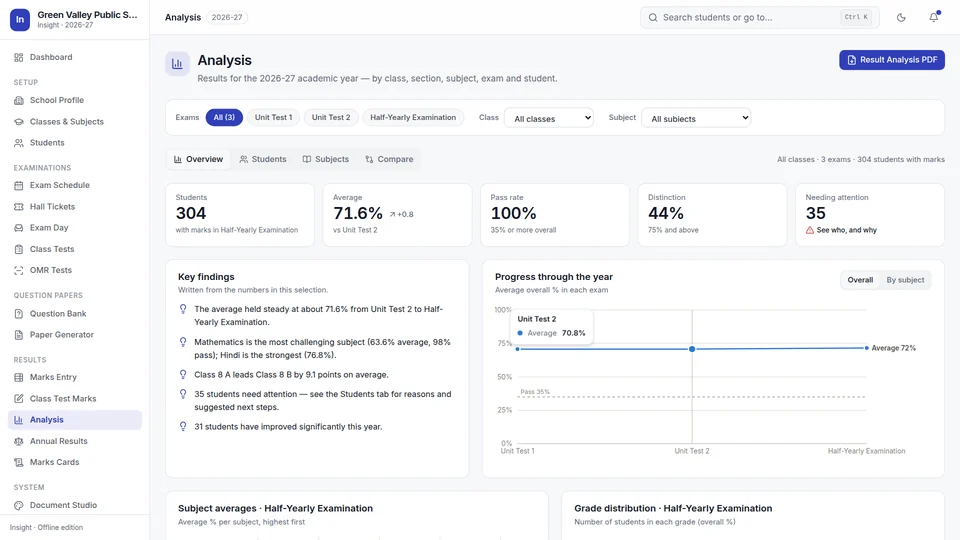This screenshot has height=540, width=960.
Task: Open Question Bank from the sidebar
Action: tap(75, 313)
